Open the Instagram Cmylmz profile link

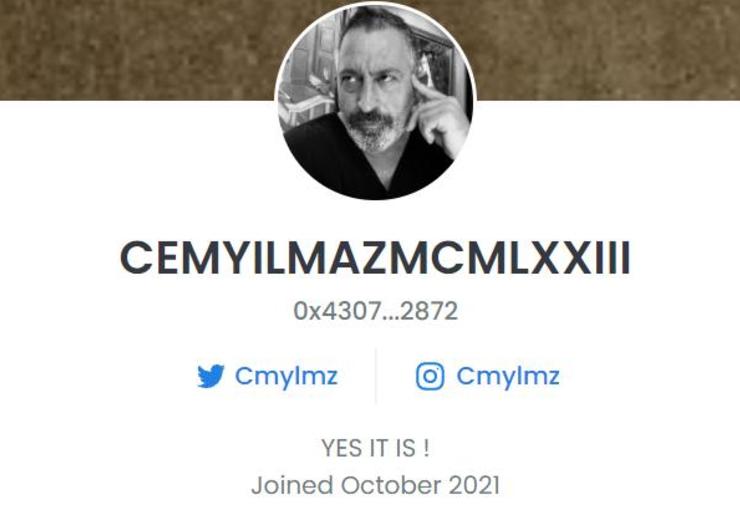coord(508,377)
